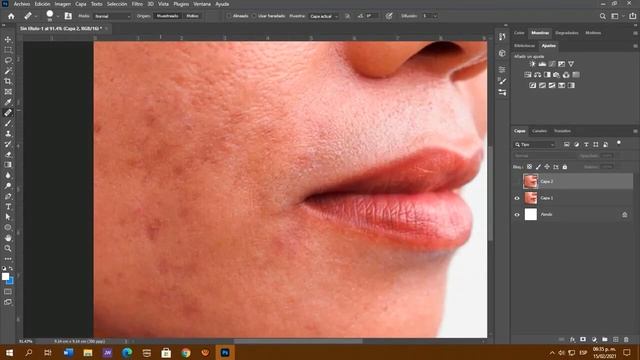The image size is (640, 360).
Task: Select the Pen tool
Action: (x=8, y=196)
